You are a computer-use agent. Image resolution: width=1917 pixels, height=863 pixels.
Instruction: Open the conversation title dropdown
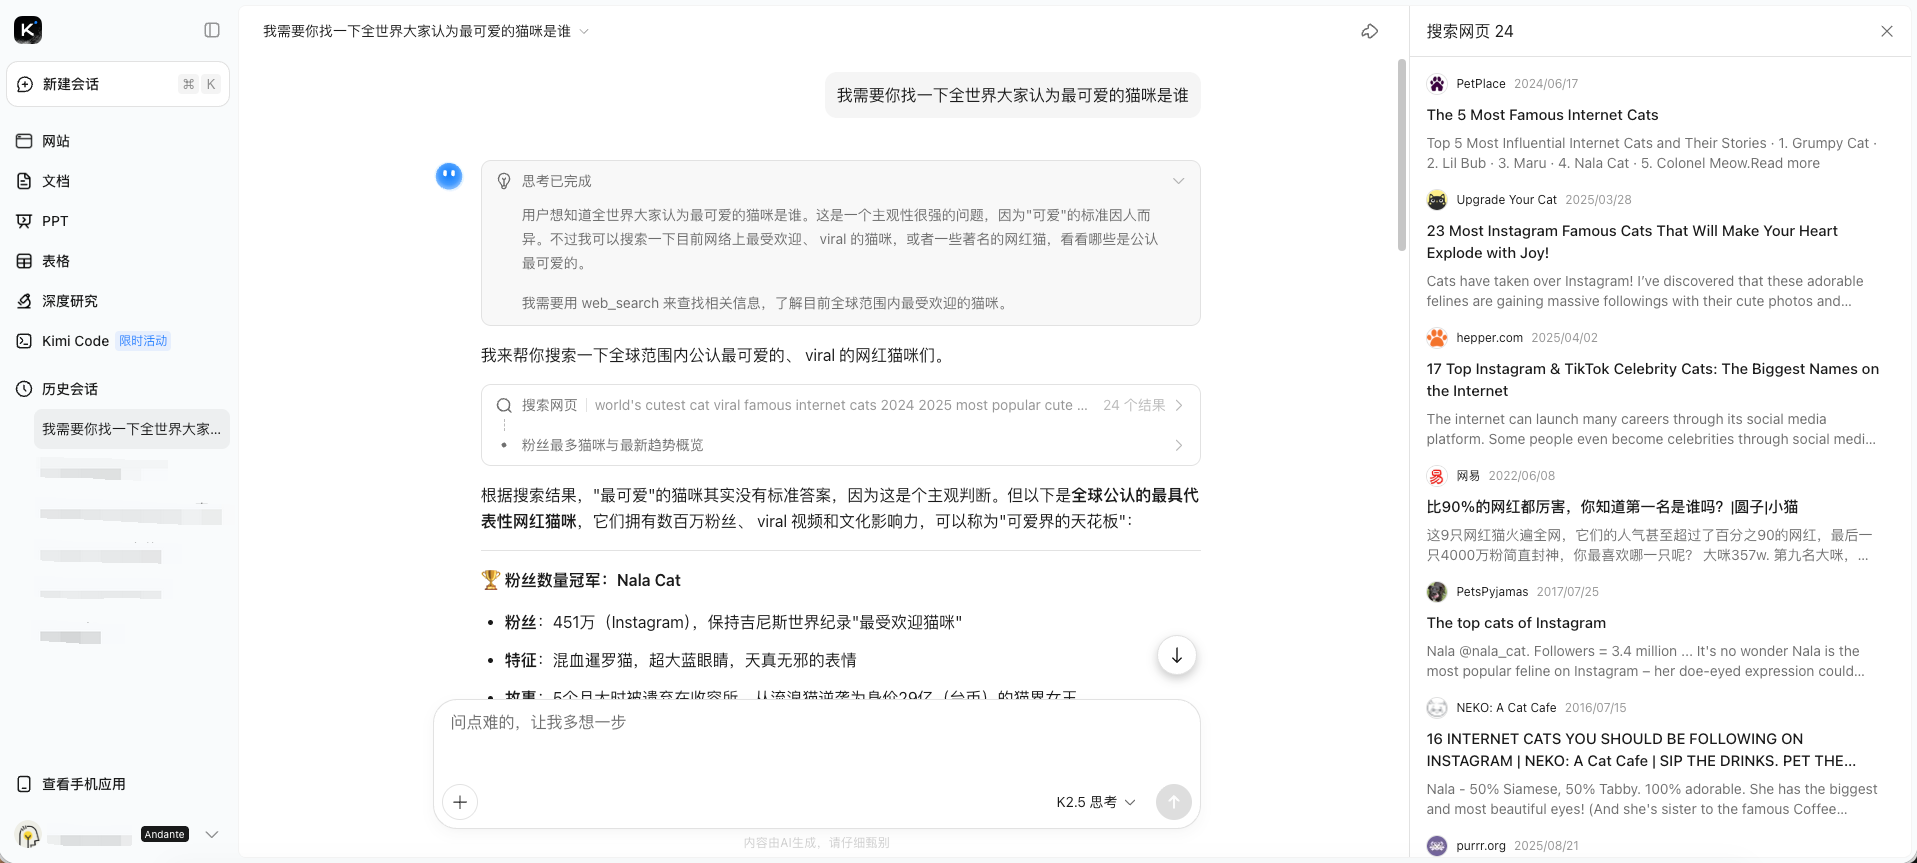(584, 31)
